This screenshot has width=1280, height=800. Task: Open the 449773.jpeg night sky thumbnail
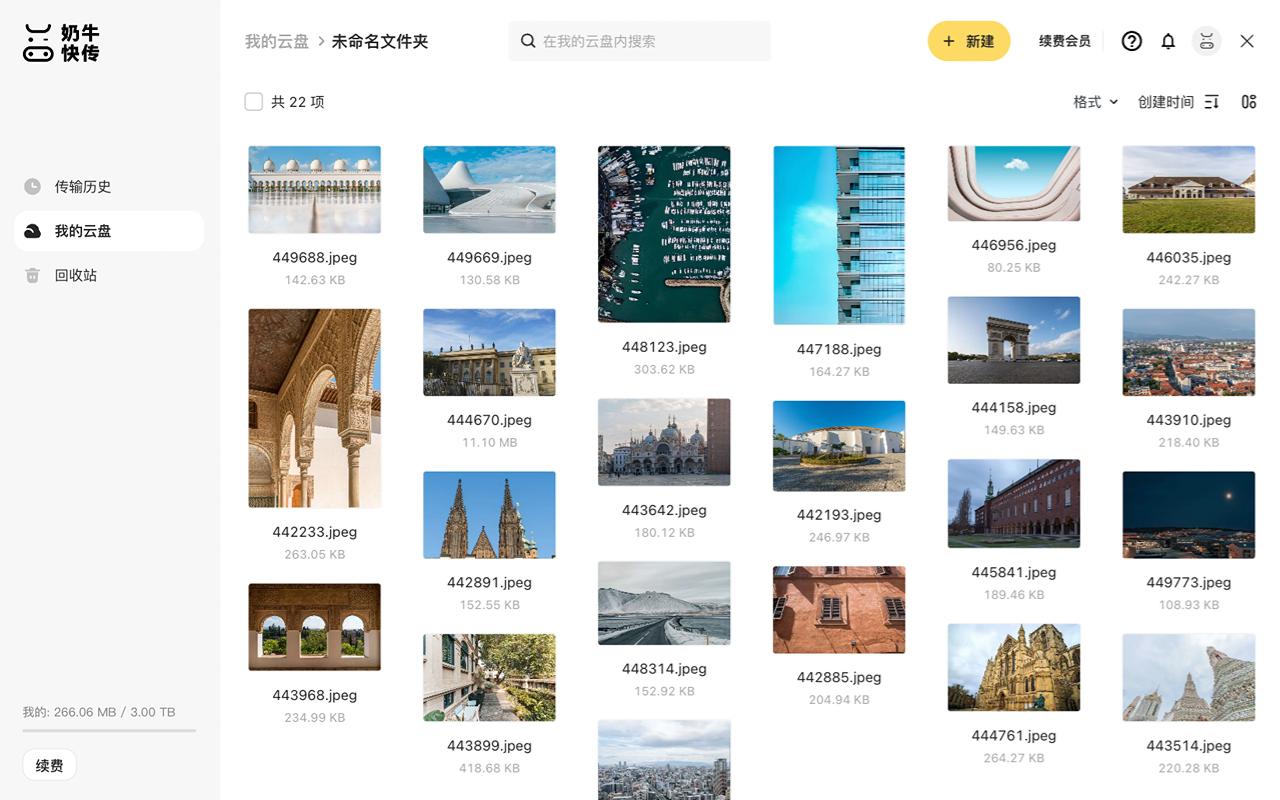tap(1189, 515)
